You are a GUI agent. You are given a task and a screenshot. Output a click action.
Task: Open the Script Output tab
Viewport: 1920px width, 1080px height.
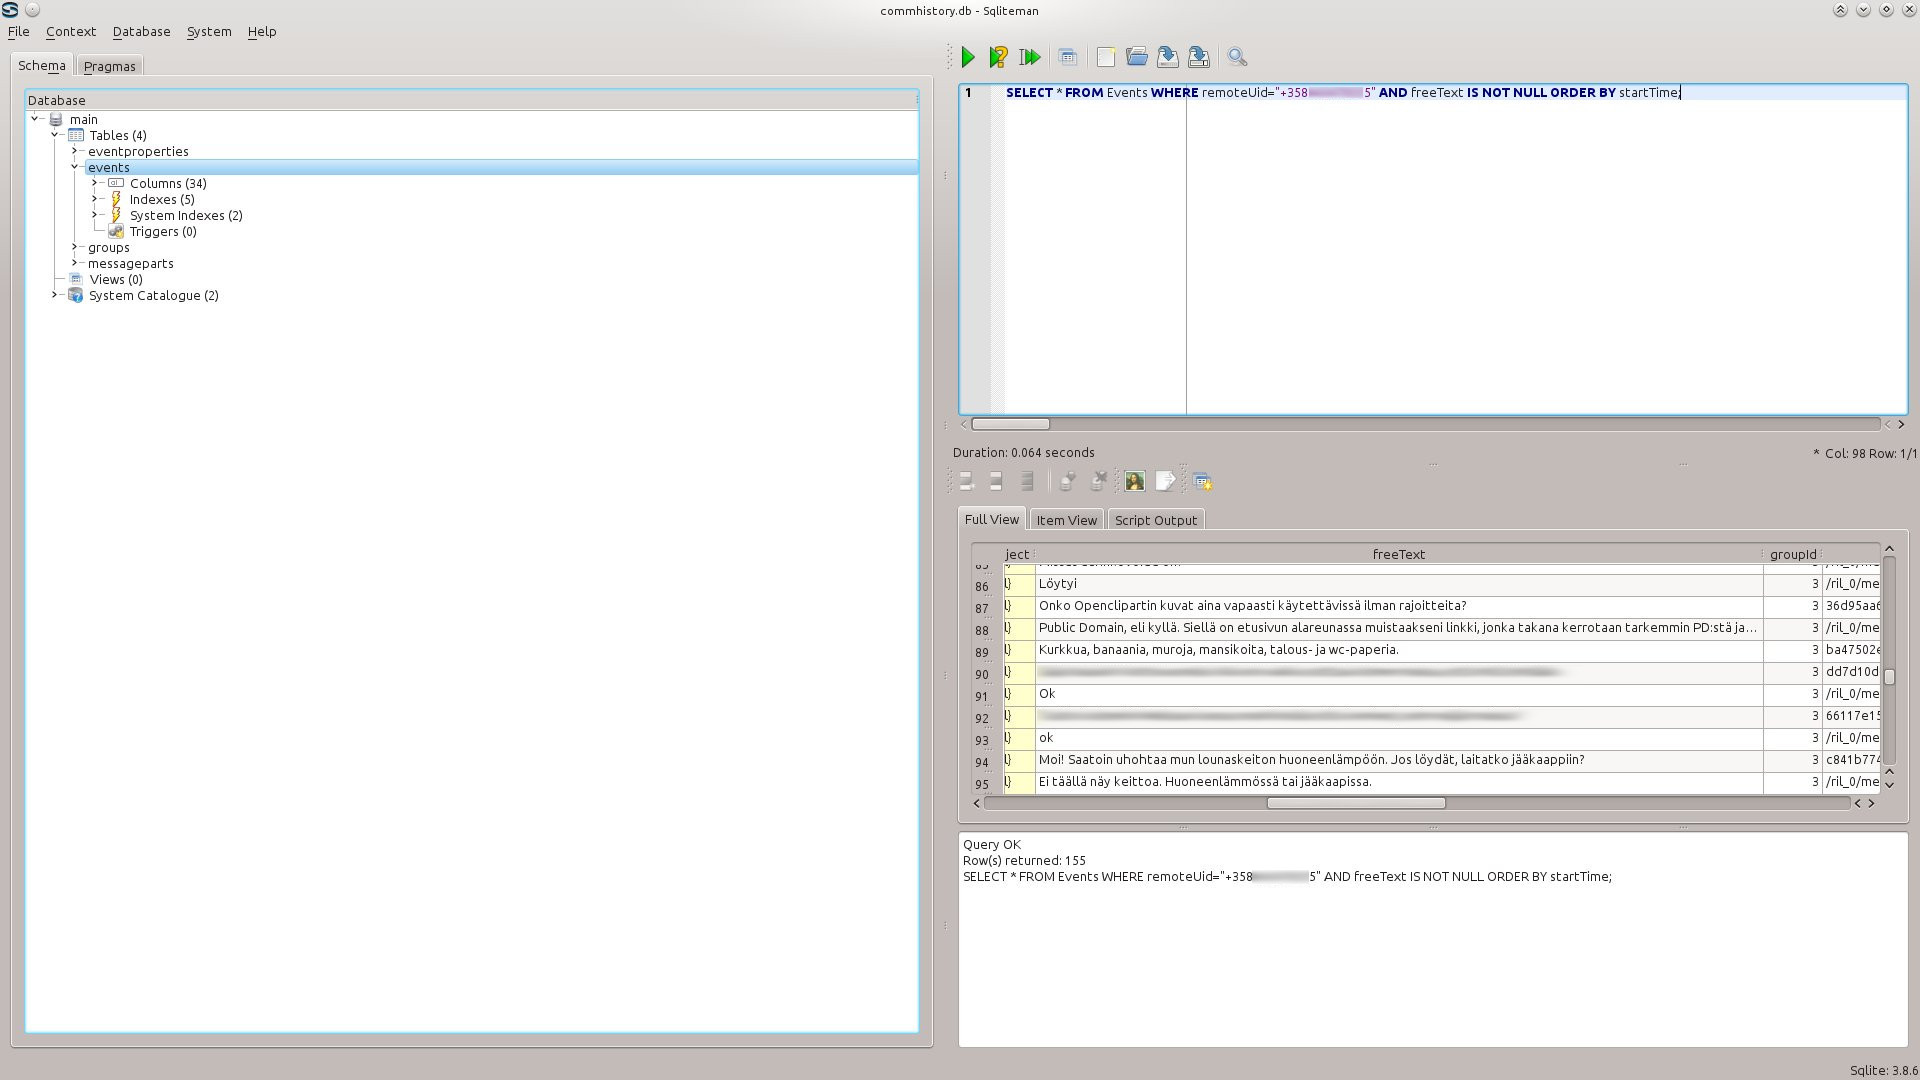point(1155,520)
